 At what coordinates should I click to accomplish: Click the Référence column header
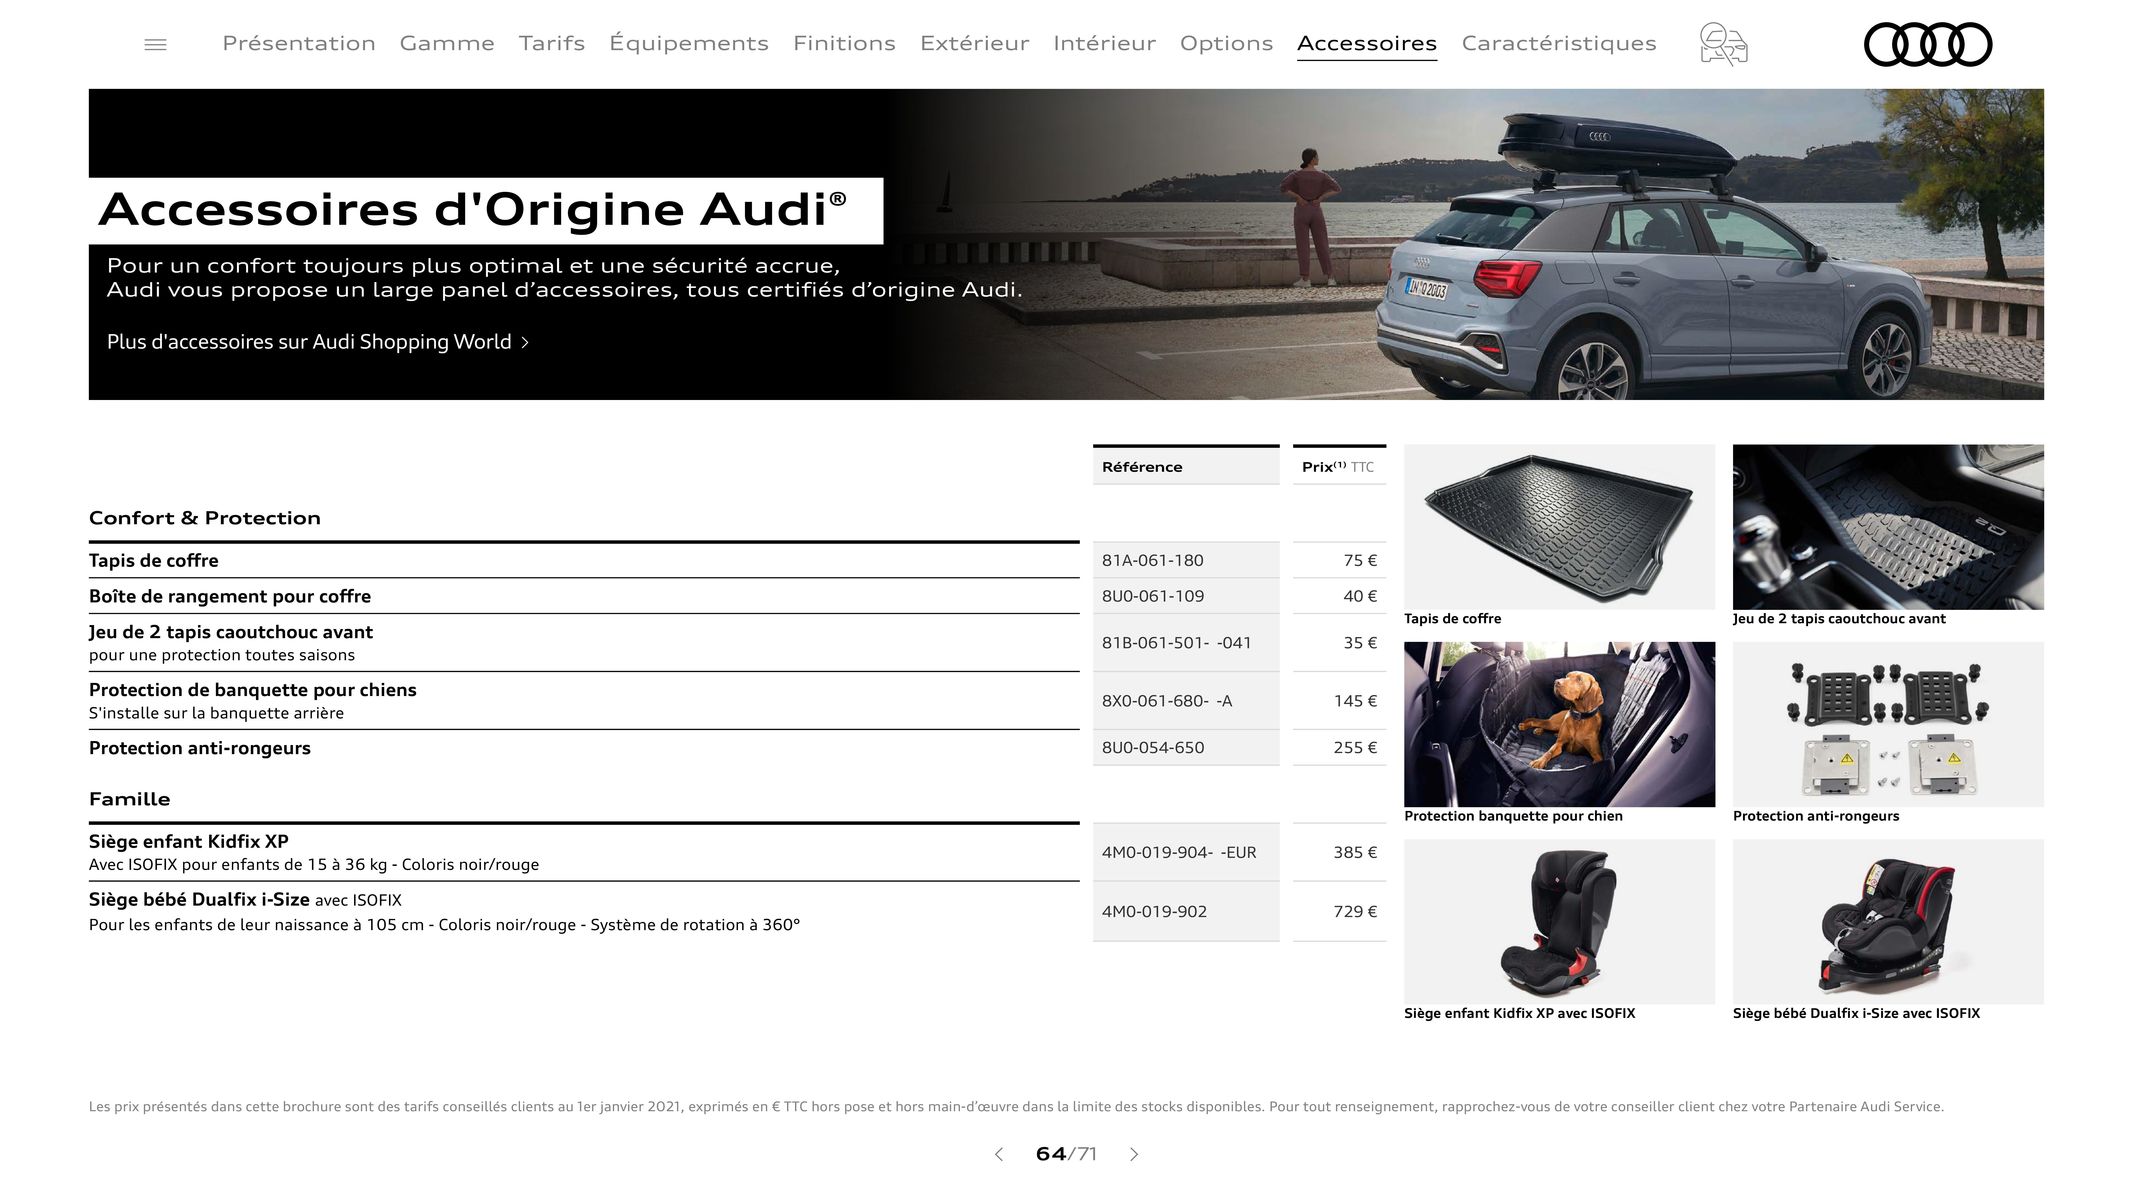point(1186,466)
